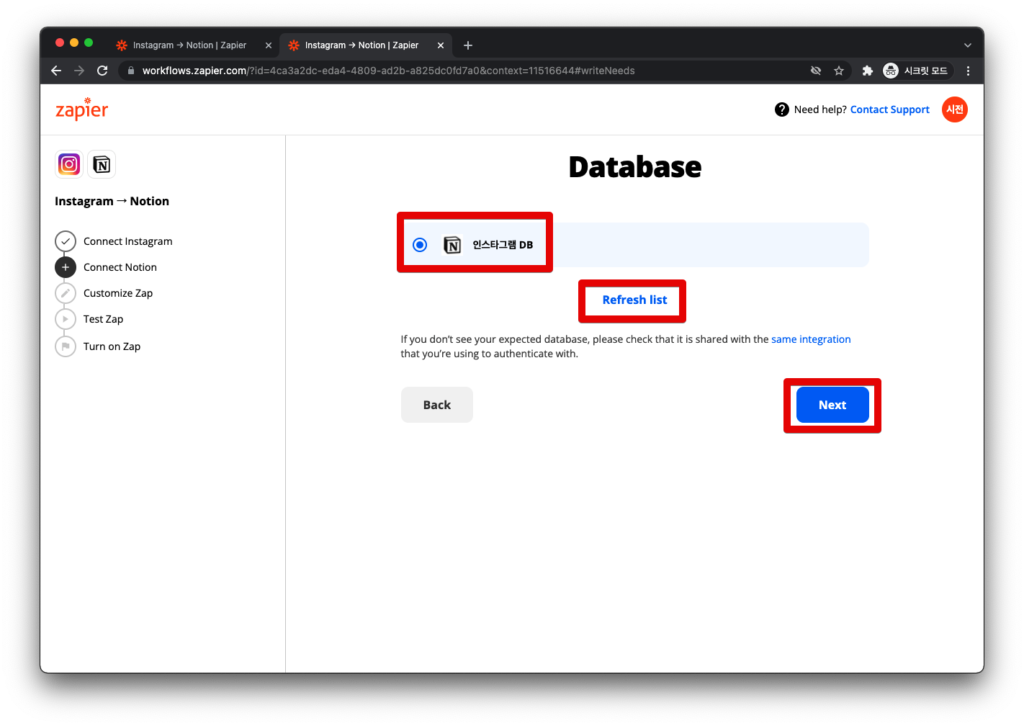Click the help question mark icon
The image size is (1024, 726).
[781, 110]
